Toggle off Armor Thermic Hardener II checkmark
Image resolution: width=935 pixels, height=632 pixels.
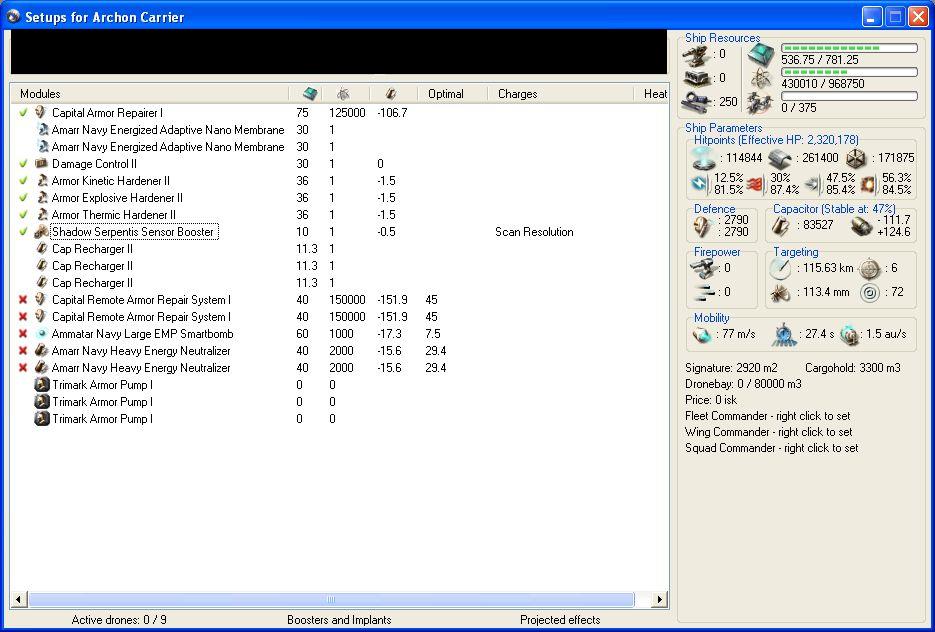(x=23, y=215)
